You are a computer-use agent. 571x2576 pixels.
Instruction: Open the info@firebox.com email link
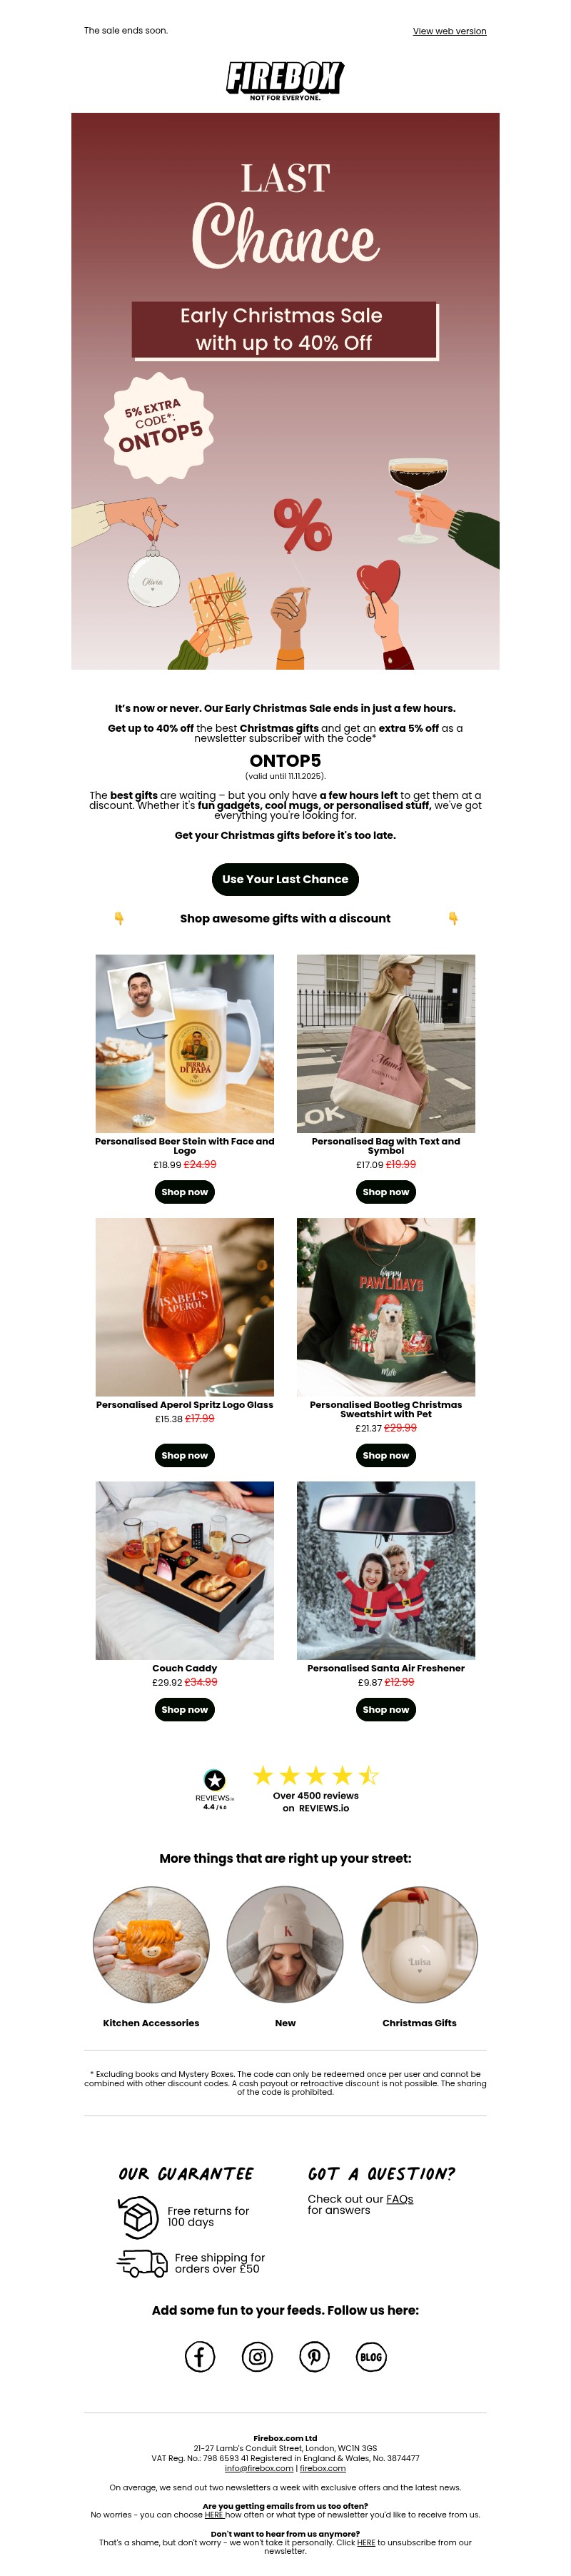[259, 2468]
